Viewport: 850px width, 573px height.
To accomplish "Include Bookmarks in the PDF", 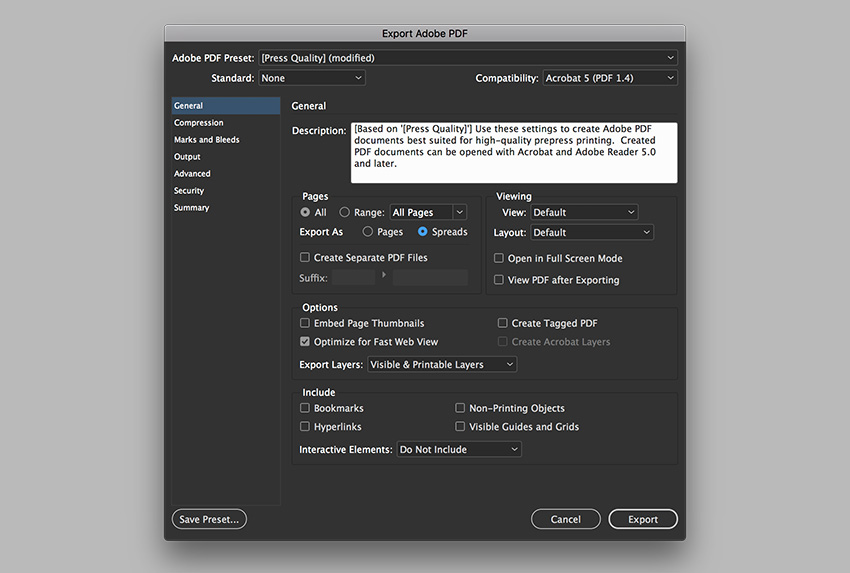I will (305, 408).
